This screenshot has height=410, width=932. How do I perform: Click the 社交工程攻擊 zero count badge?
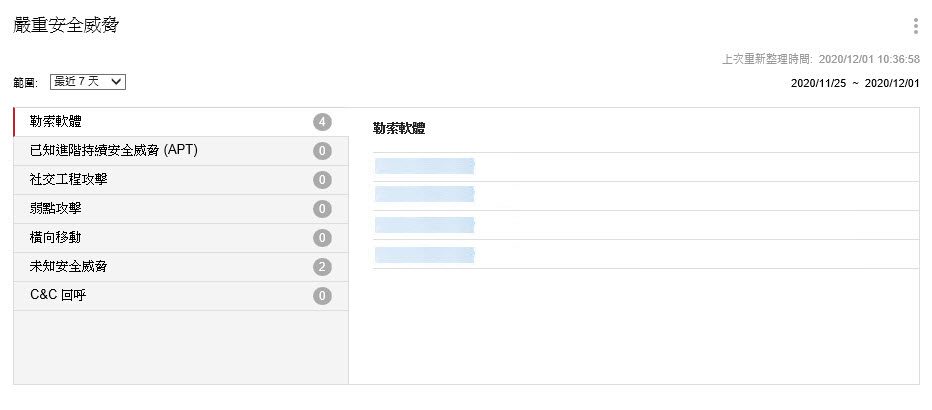click(x=322, y=180)
